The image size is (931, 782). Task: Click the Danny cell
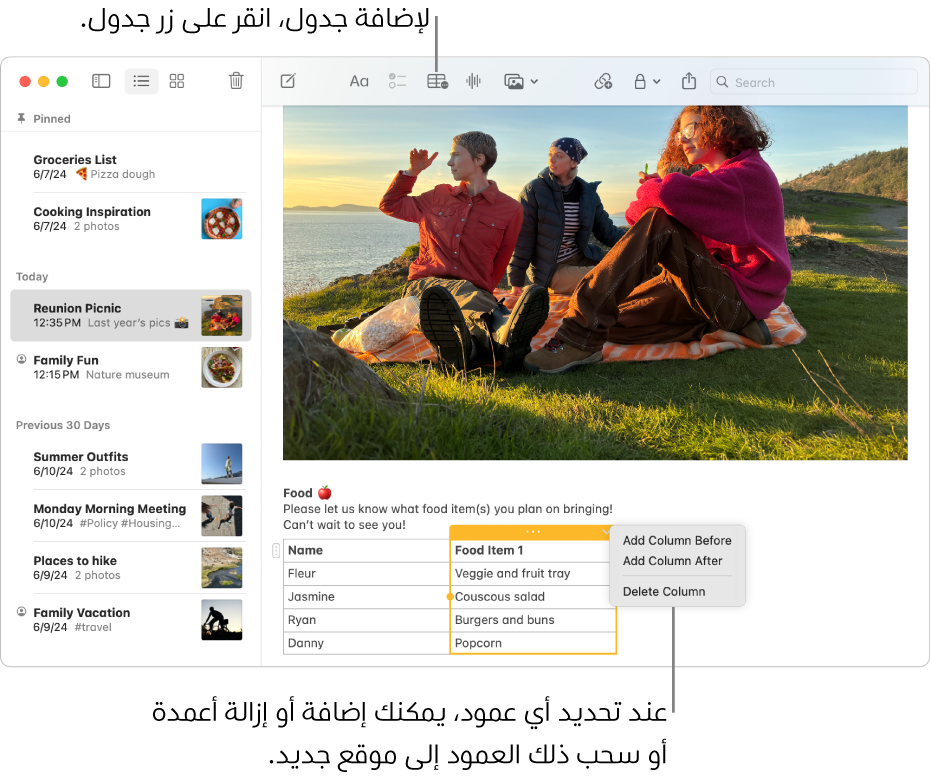coord(366,643)
